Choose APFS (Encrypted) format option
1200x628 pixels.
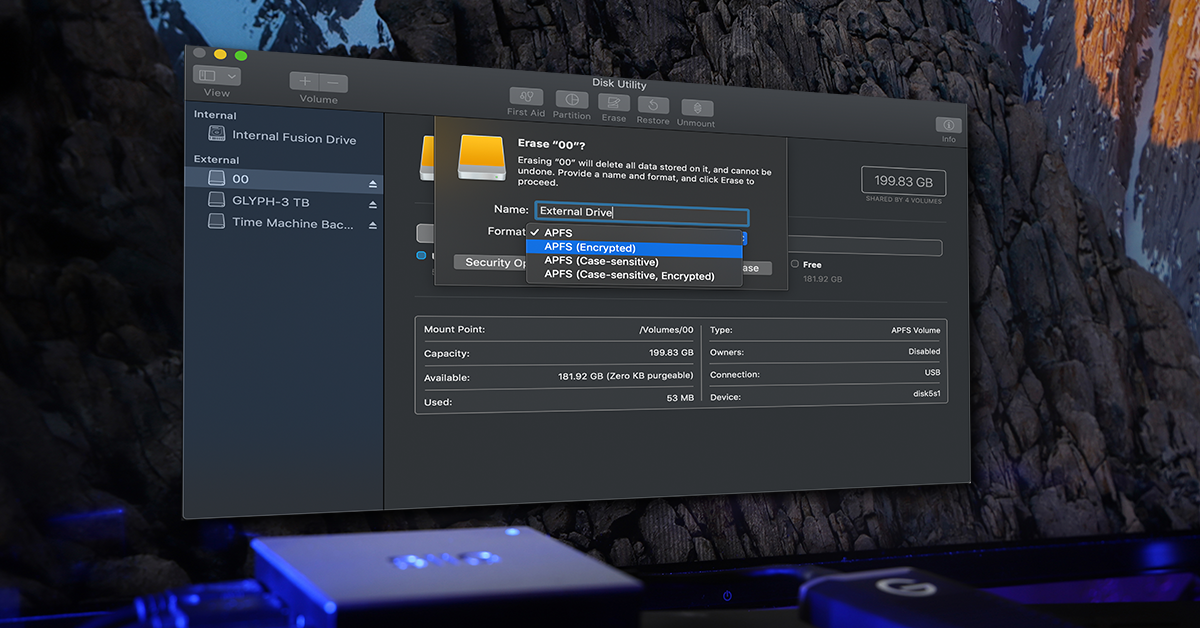tap(635, 247)
